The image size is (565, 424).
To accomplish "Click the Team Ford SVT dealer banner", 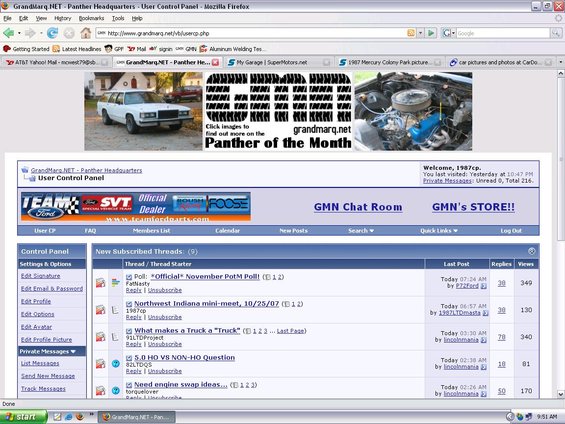I will [136, 206].
